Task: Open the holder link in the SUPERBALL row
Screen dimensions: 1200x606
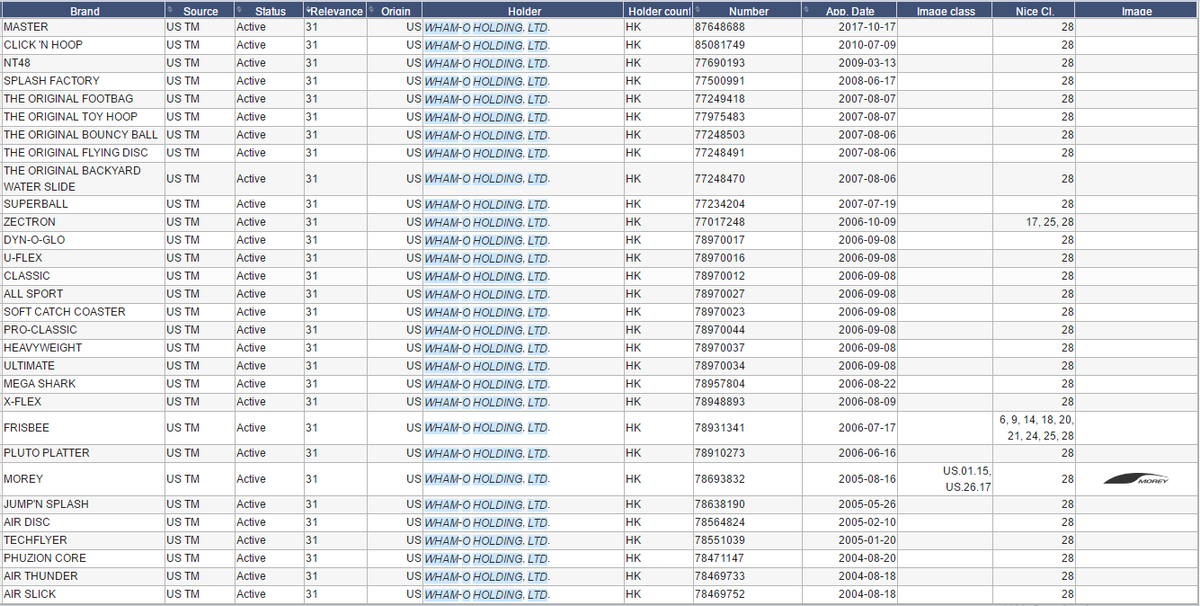Action: click(x=487, y=204)
